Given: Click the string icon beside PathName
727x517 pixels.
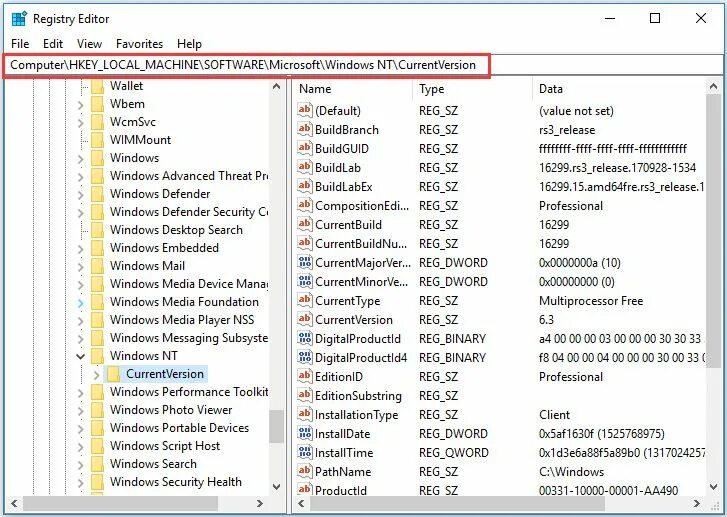Looking at the screenshot, I should [x=305, y=471].
